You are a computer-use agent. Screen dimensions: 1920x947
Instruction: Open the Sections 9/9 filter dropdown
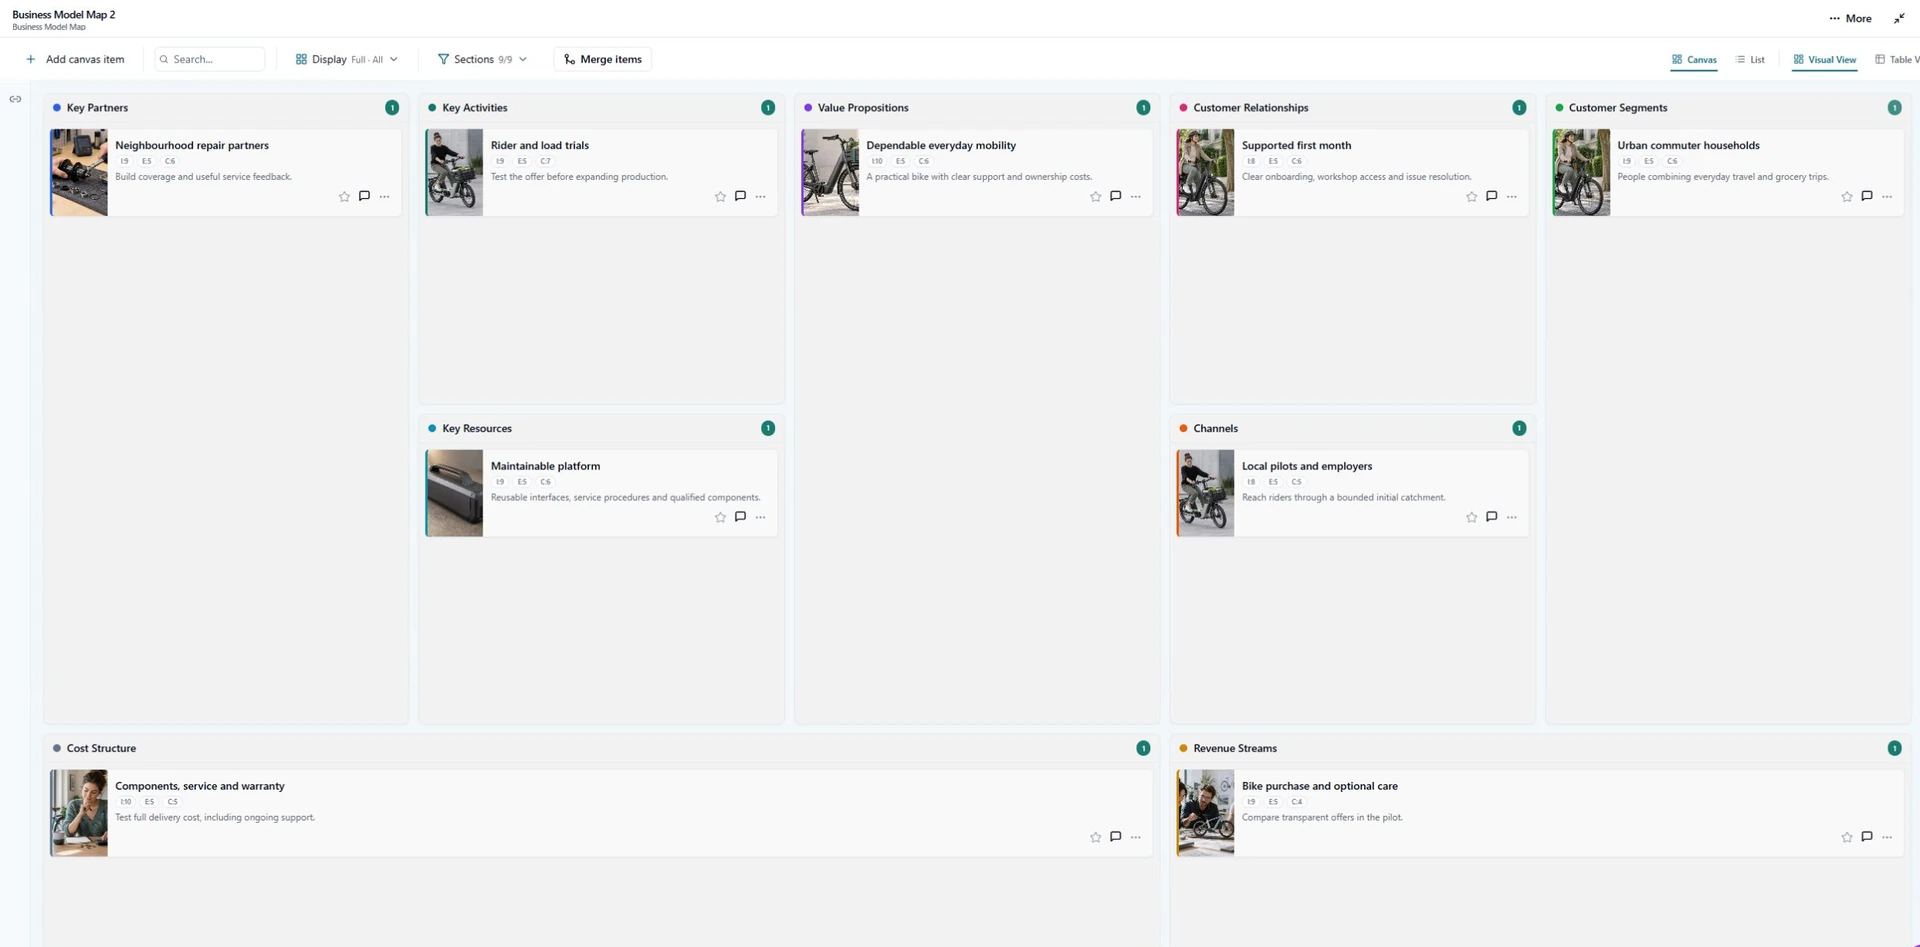[x=482, y=59]
